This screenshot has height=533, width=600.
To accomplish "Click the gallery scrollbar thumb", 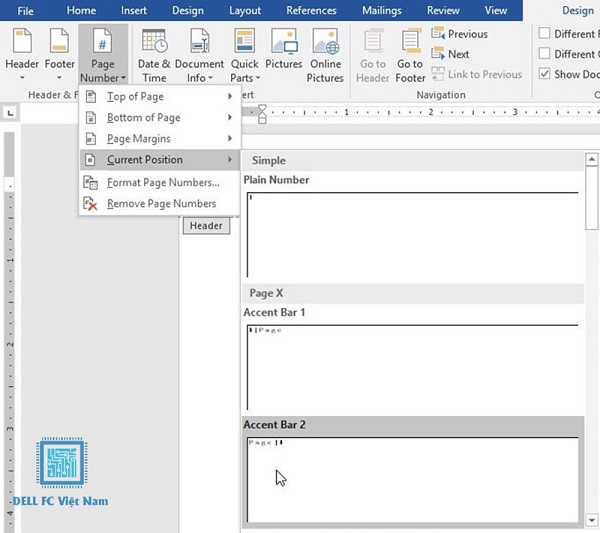I will pyautogui.click(x=592, y=198).
